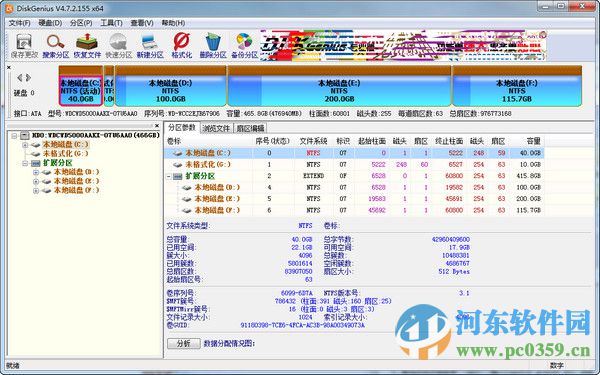The width and height of the screenshot is (600, 375).
Task: Open Search Partition (搜索分区) tool
Action: click(x=55, y=46)
